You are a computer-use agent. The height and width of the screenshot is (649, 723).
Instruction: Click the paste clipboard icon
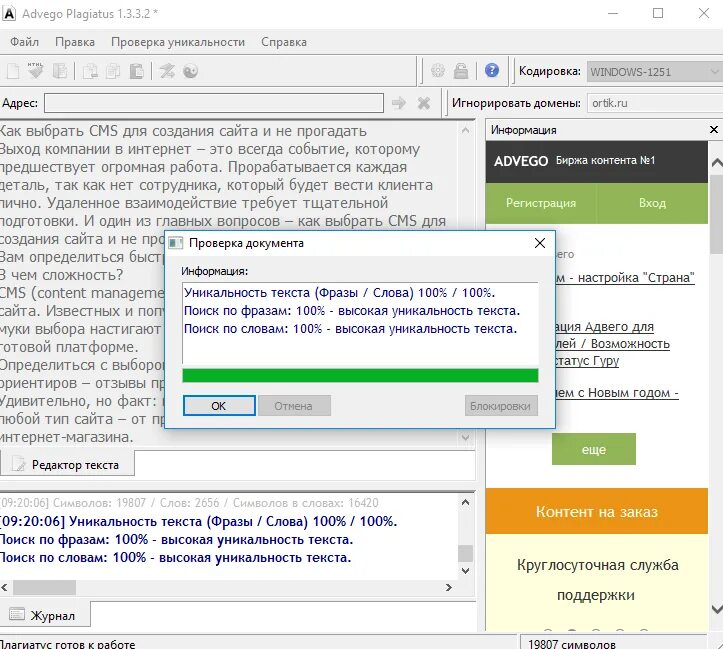click(x=136, y=71)
